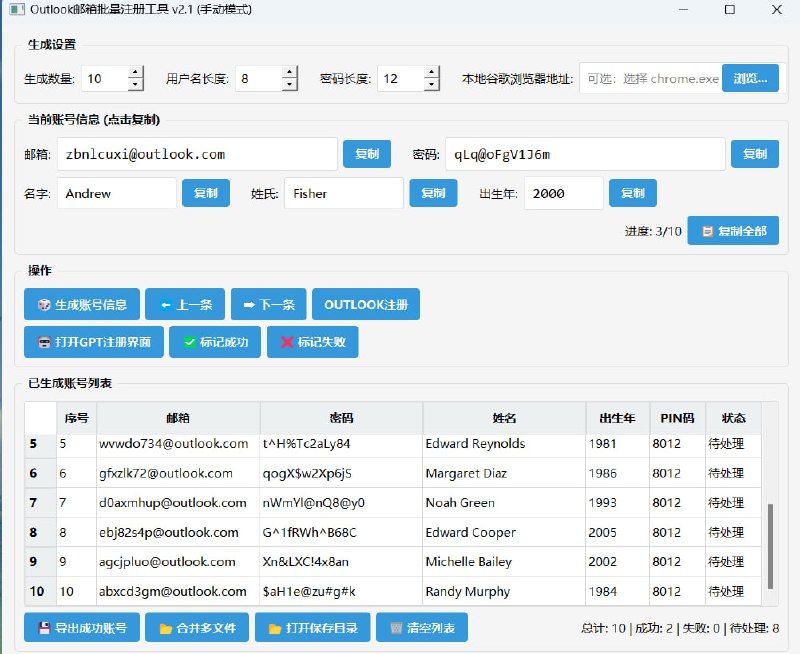
Task: Click email ebj82s4p@outlook.com
Action: coord(168,533)
